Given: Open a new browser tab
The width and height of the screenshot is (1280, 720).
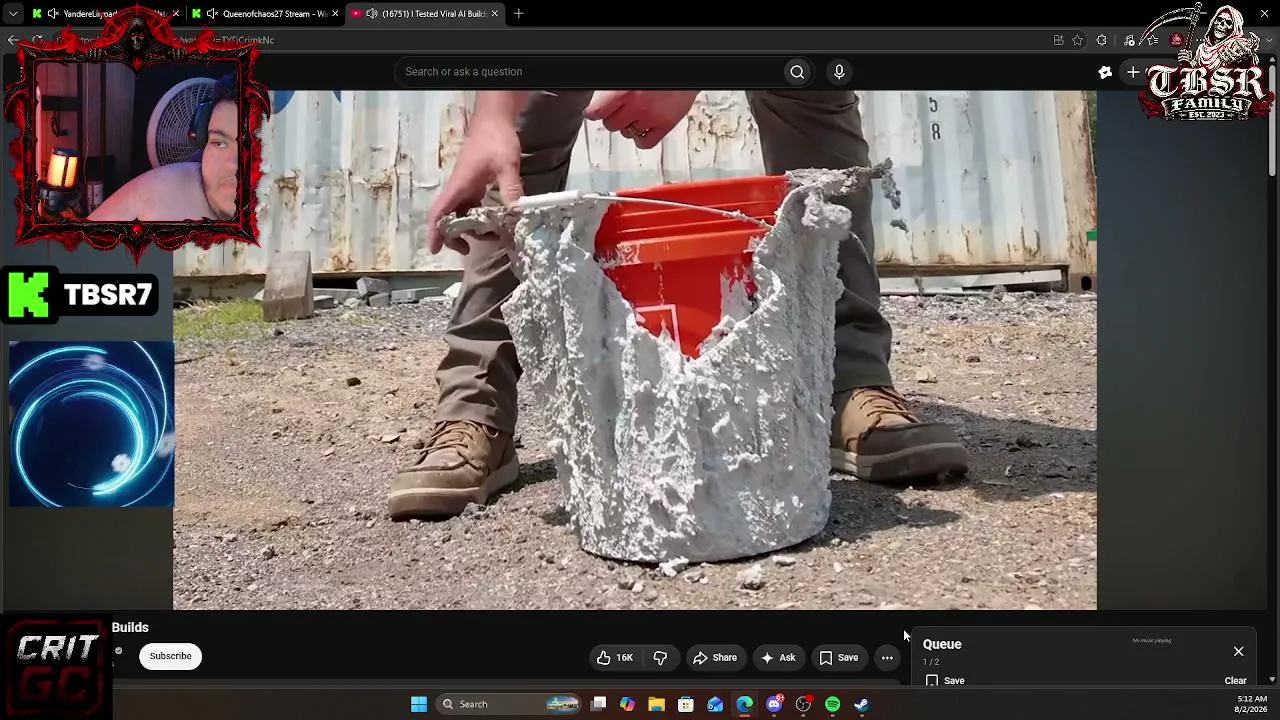Looking at the screenshot, I should pyautogui.click(x=518, y=14).
